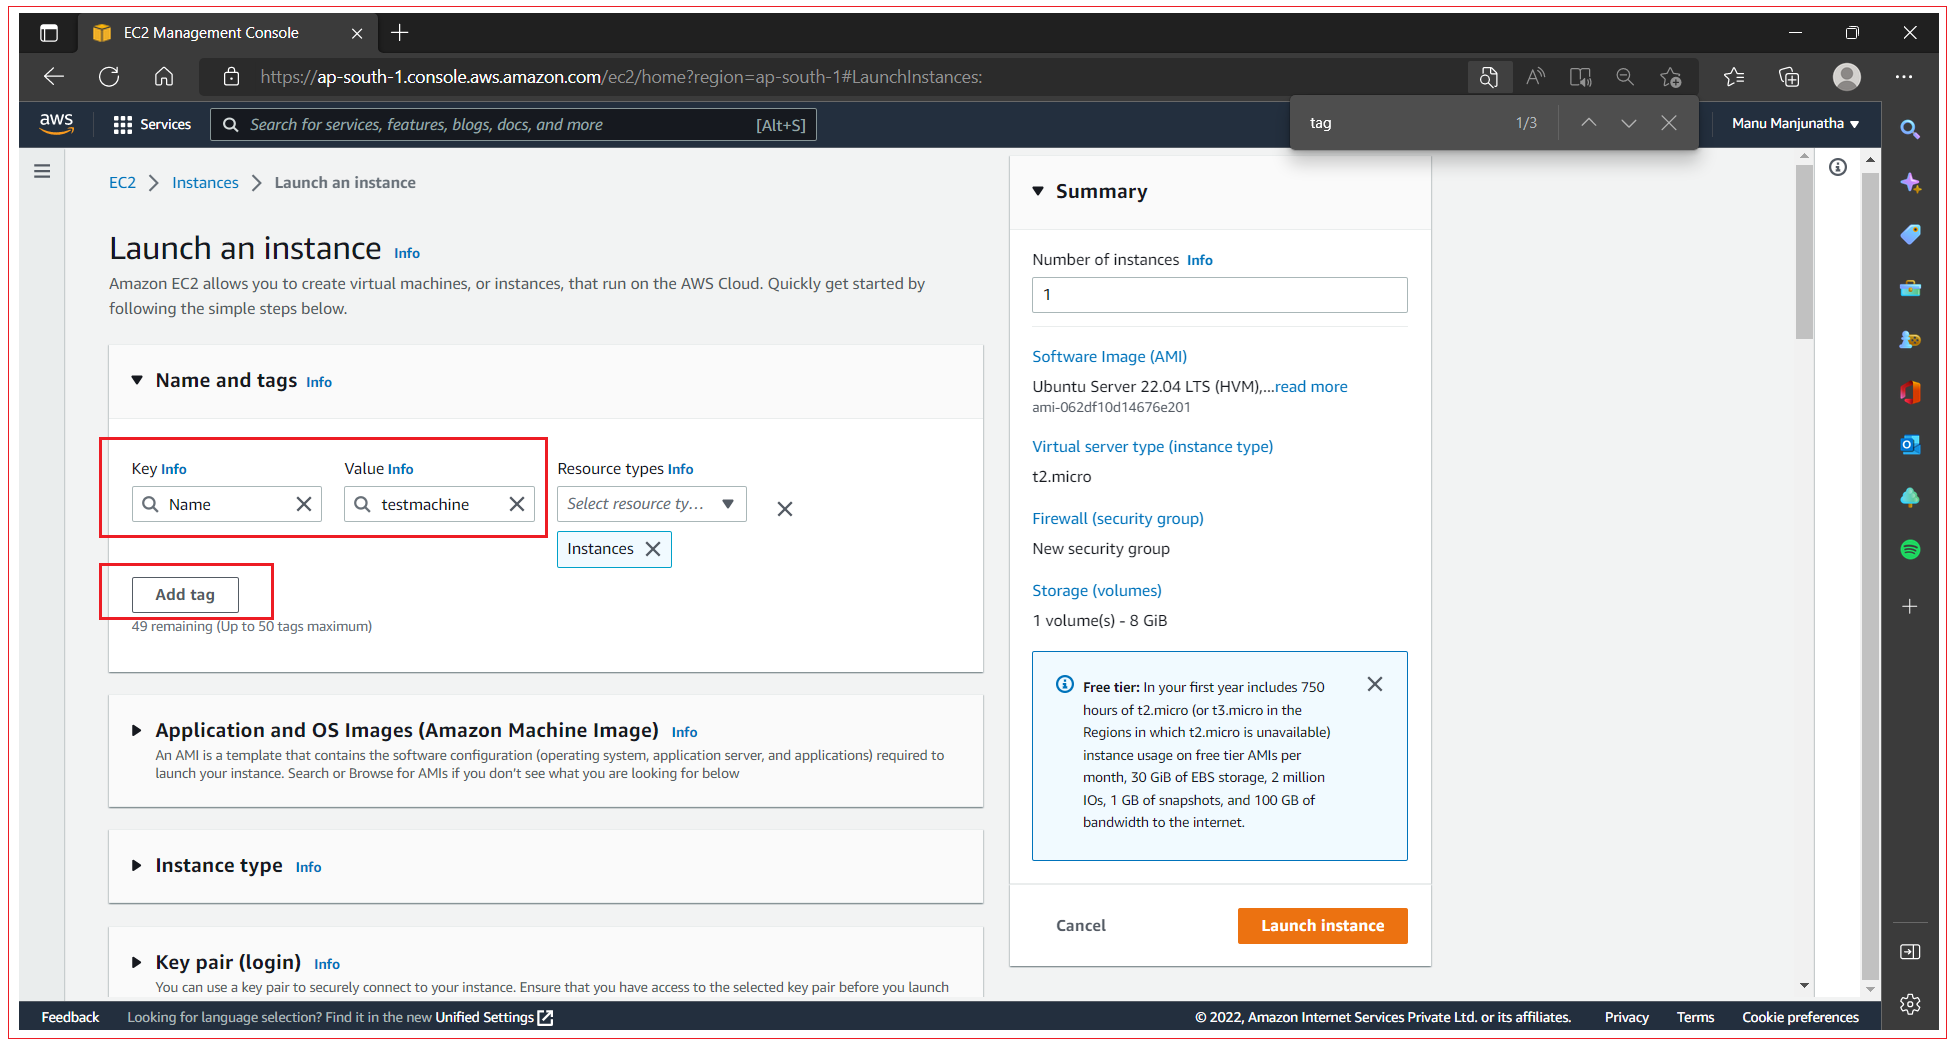Open the left navigation hamburger menu

[42, 171]
